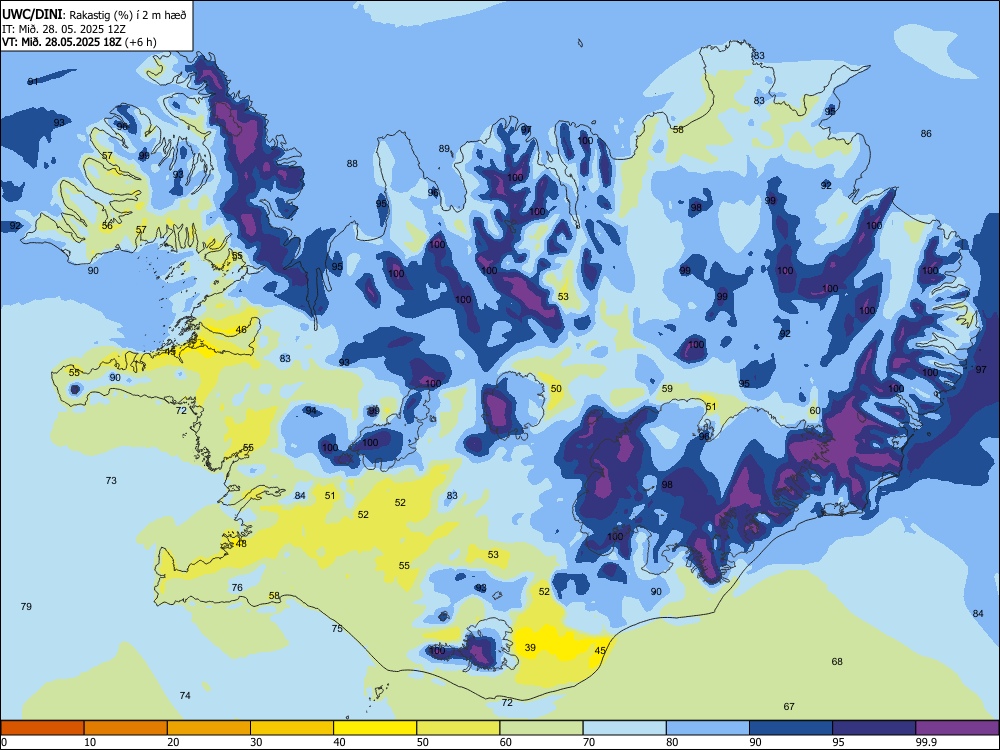Click the legend label '30'
This screenshot has height=750, width=1000.
[x=256, y=742]
